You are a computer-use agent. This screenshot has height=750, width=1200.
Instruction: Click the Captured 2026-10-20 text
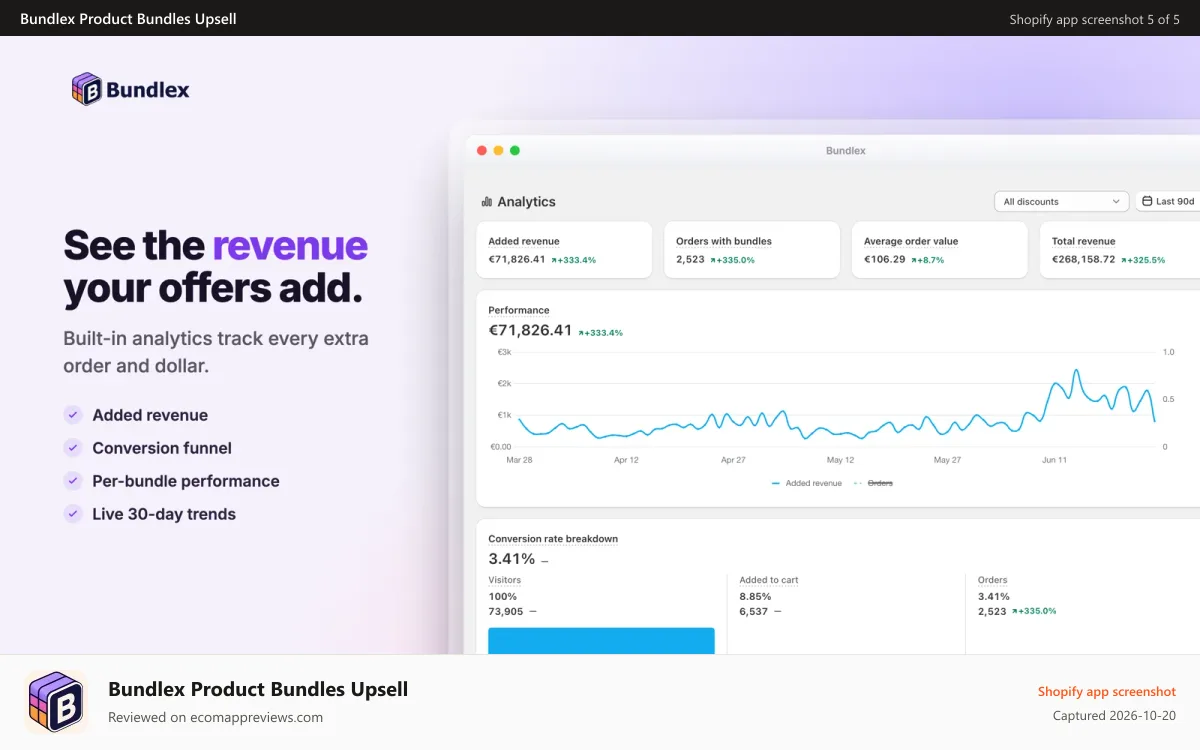pyautogui.click(x=1114, y=715)
